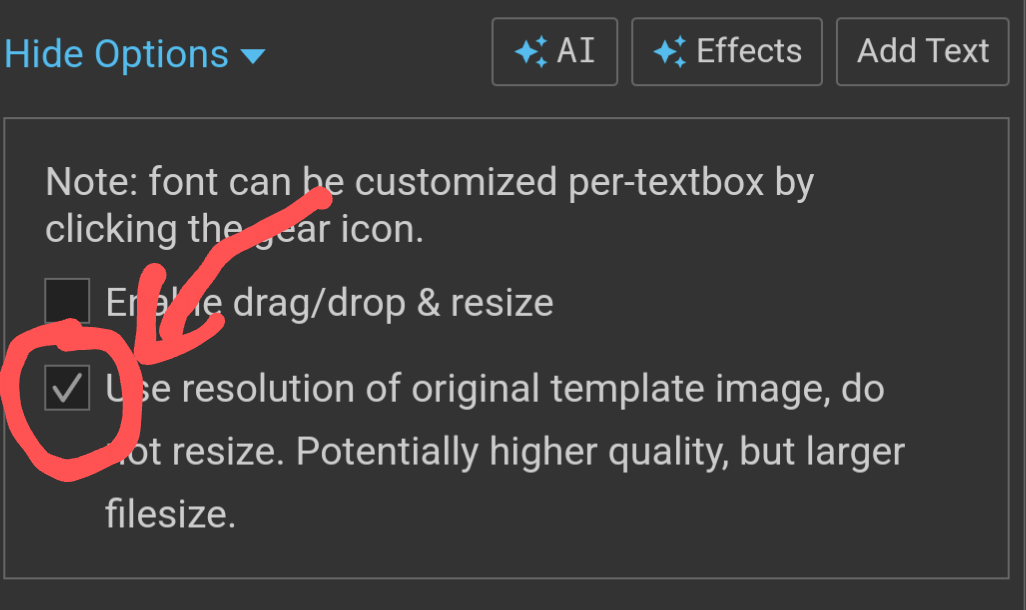Screen dimensions: 1026x610
Task: Open the AI generation options
Action: pyautogui.click(x=554, y=52)
